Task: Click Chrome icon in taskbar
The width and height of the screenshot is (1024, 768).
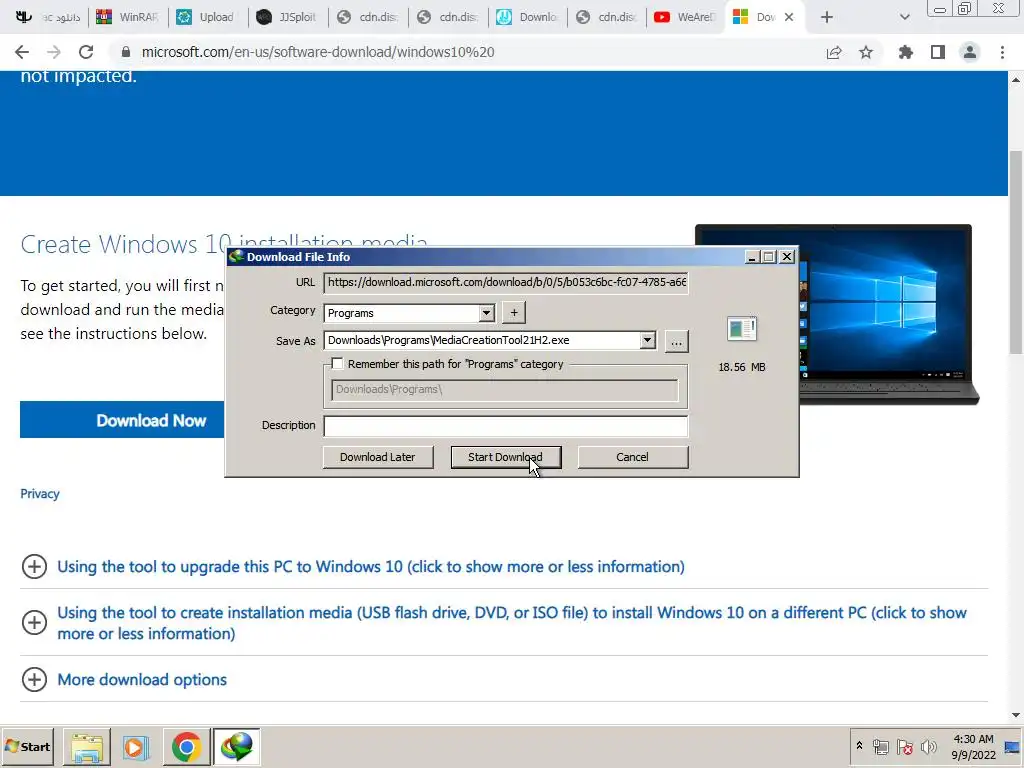Action: pos(186,746)
